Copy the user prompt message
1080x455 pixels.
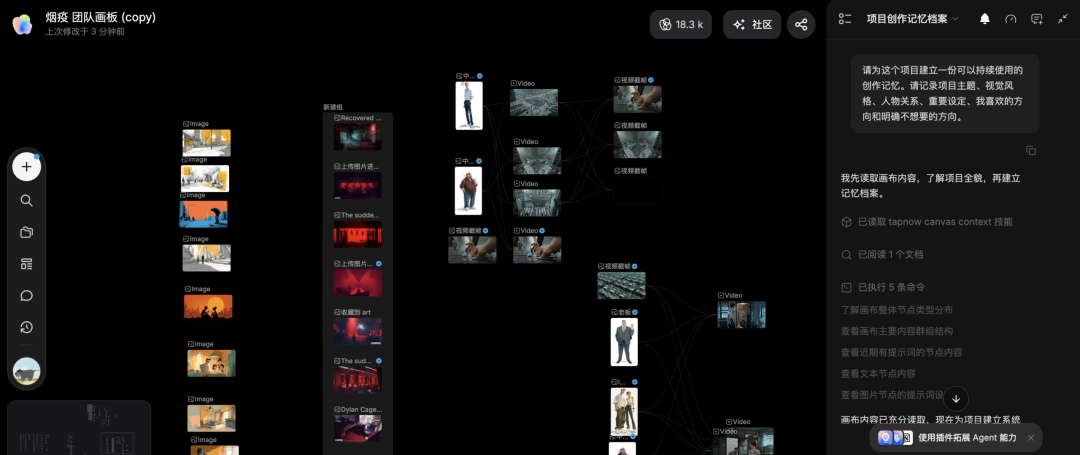point(1030,150)
